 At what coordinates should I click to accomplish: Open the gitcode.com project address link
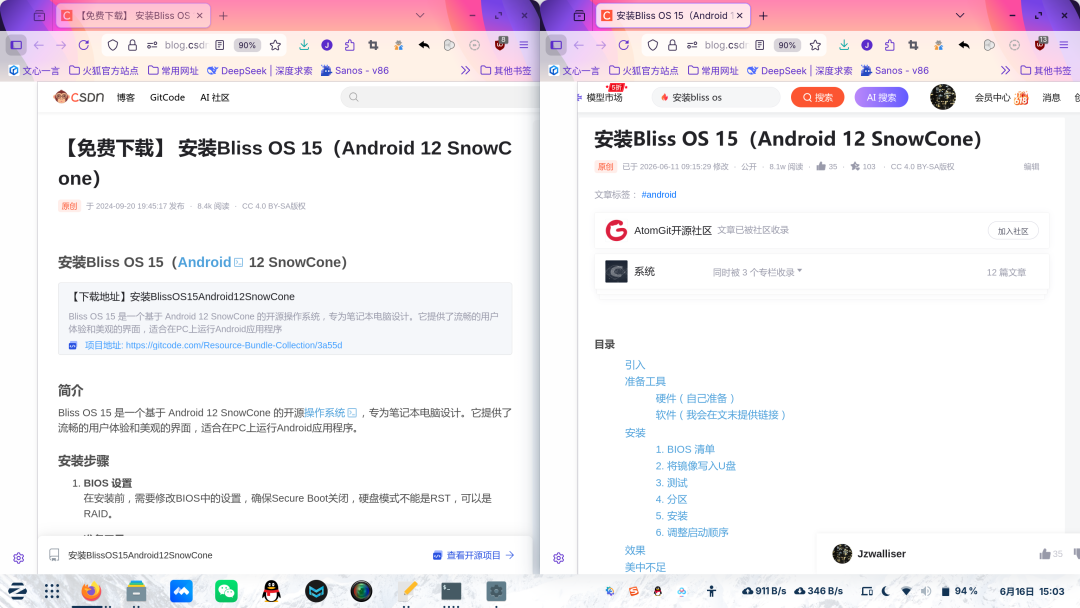[233, 345]
